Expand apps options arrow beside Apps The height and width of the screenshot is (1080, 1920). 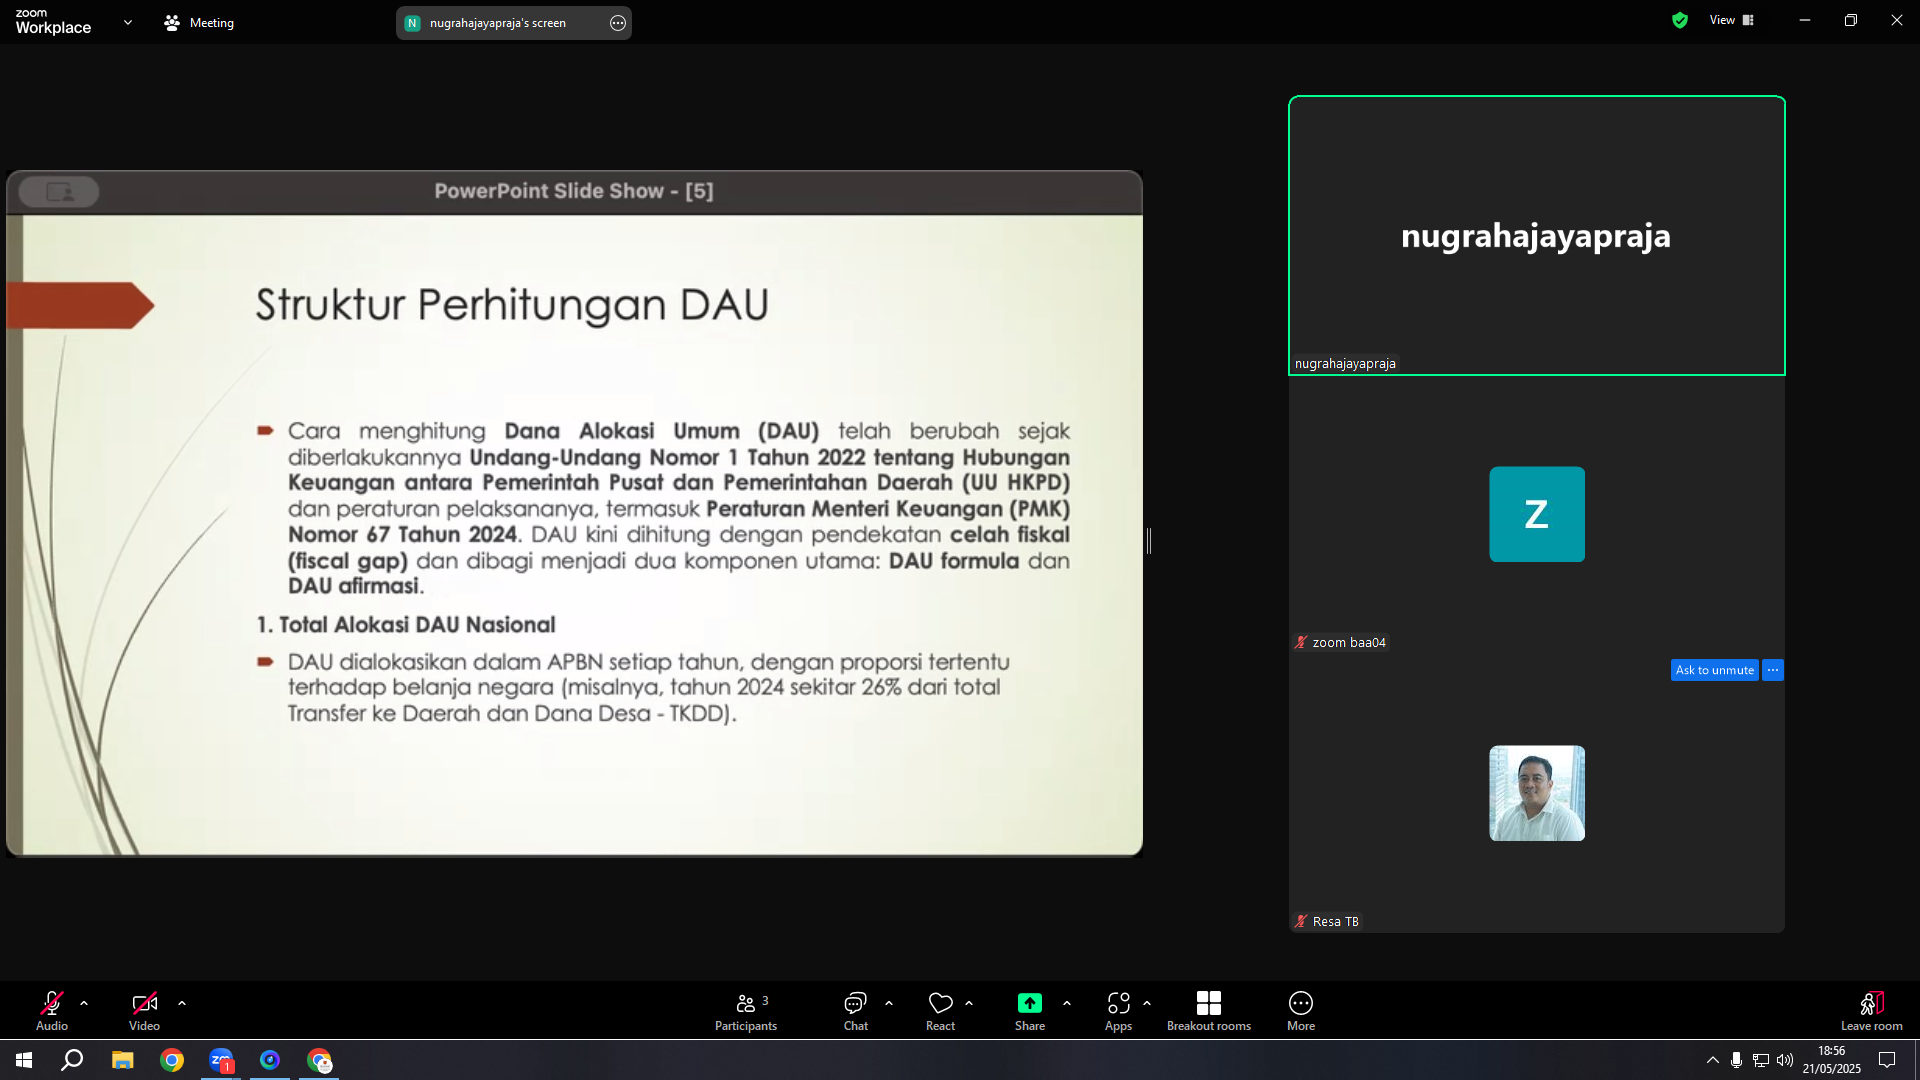tap(1147, 1003)
